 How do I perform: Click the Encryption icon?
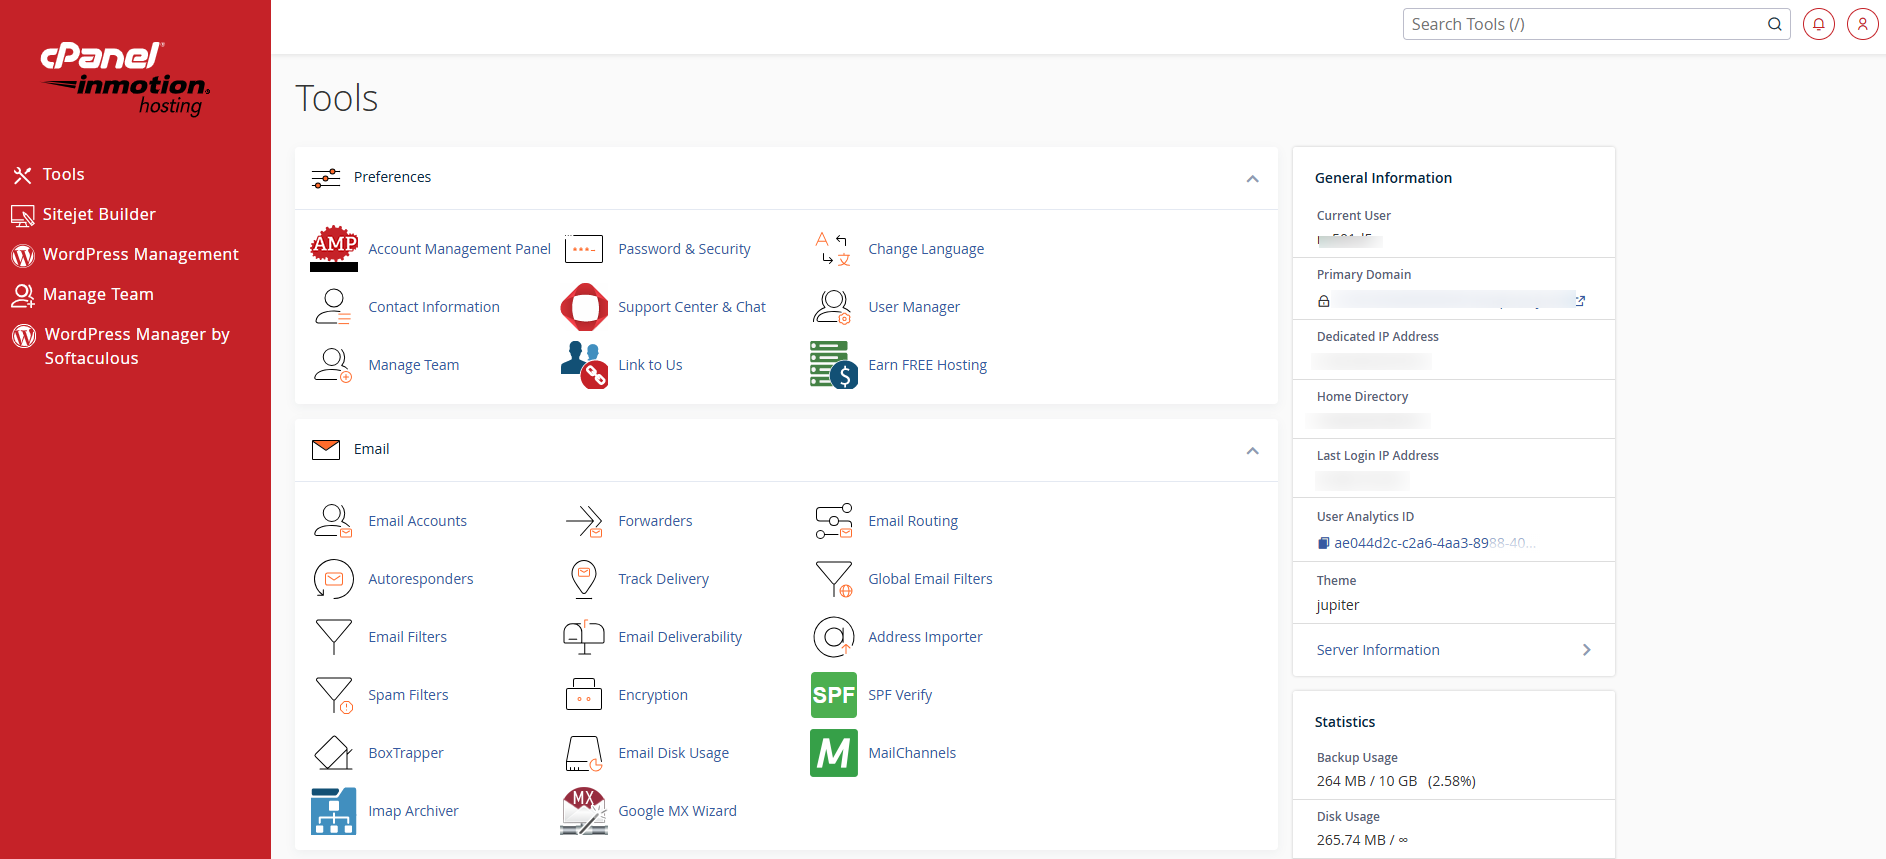tap(584, 694)
